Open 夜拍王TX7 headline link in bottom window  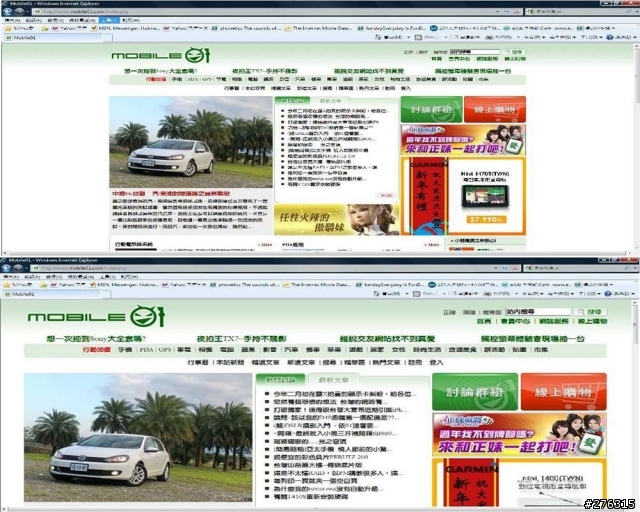[x=242, y=339]
